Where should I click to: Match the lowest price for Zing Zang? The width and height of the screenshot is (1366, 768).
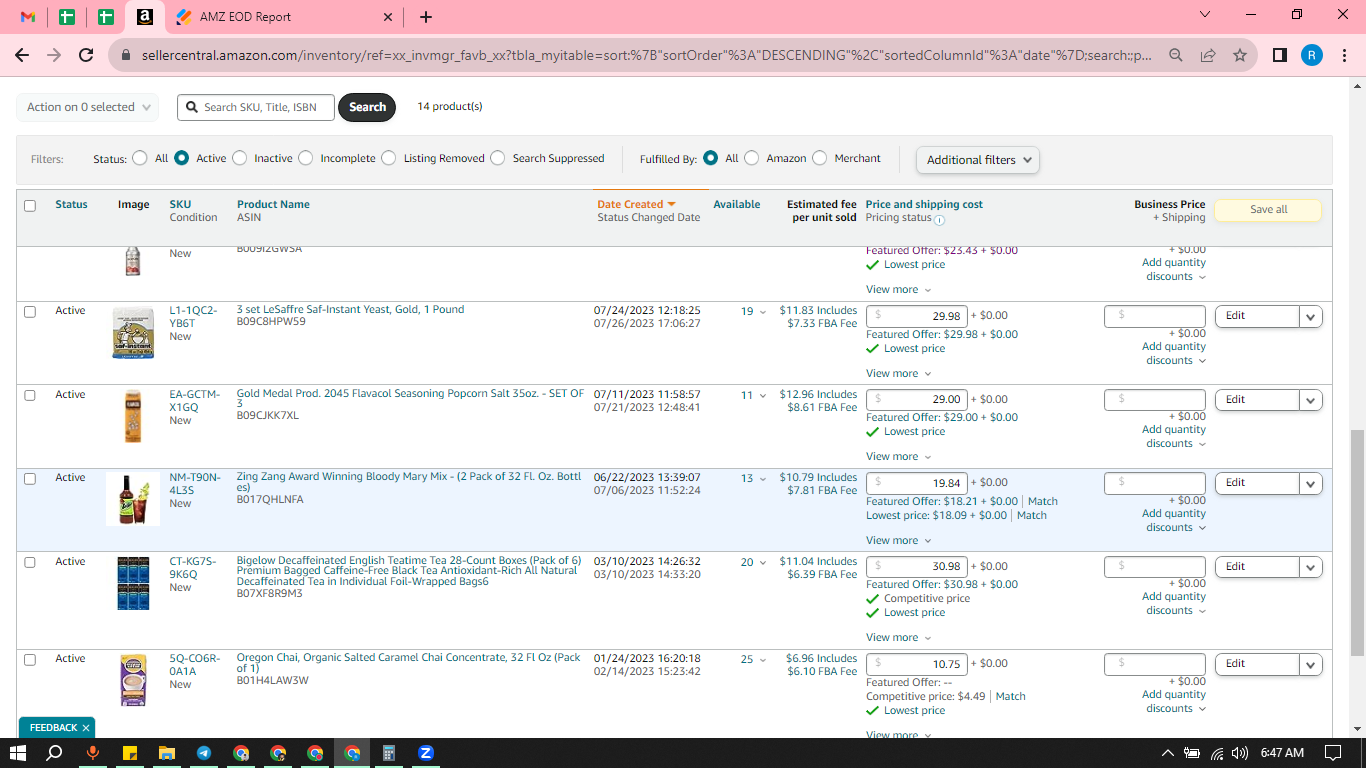point(1032,516)
